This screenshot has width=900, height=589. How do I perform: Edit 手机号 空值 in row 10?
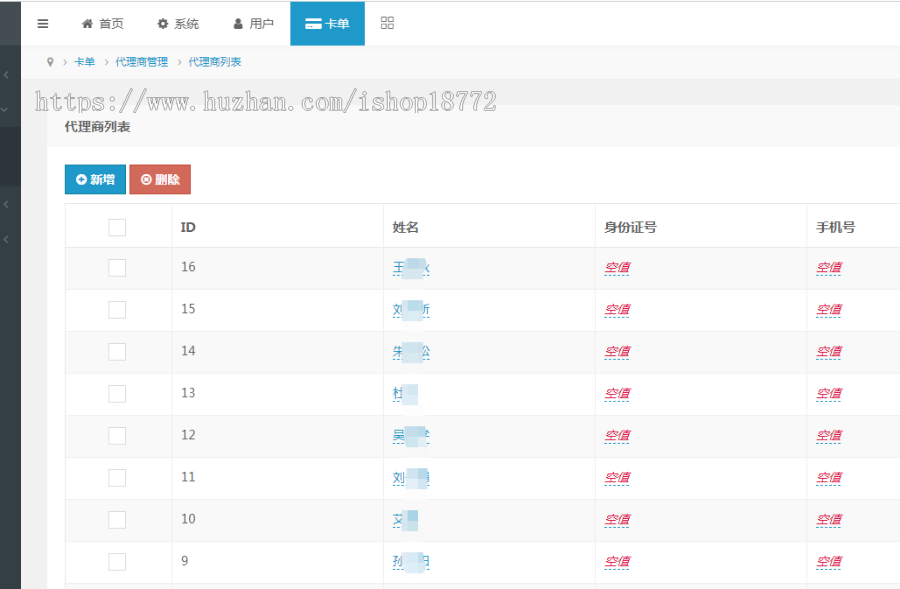pos(829,520)
